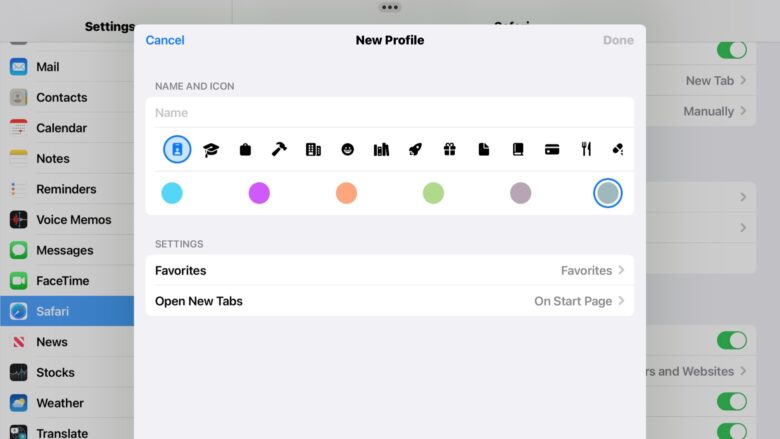Choose the rocket profile icon
The image size is (780, 439).
pyautogui.click(x=415, y=149)
